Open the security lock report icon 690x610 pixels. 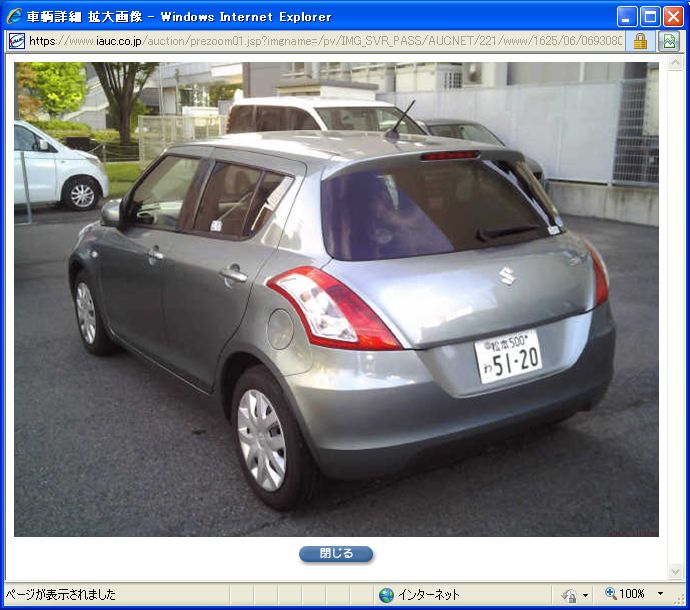click(640, 41)
